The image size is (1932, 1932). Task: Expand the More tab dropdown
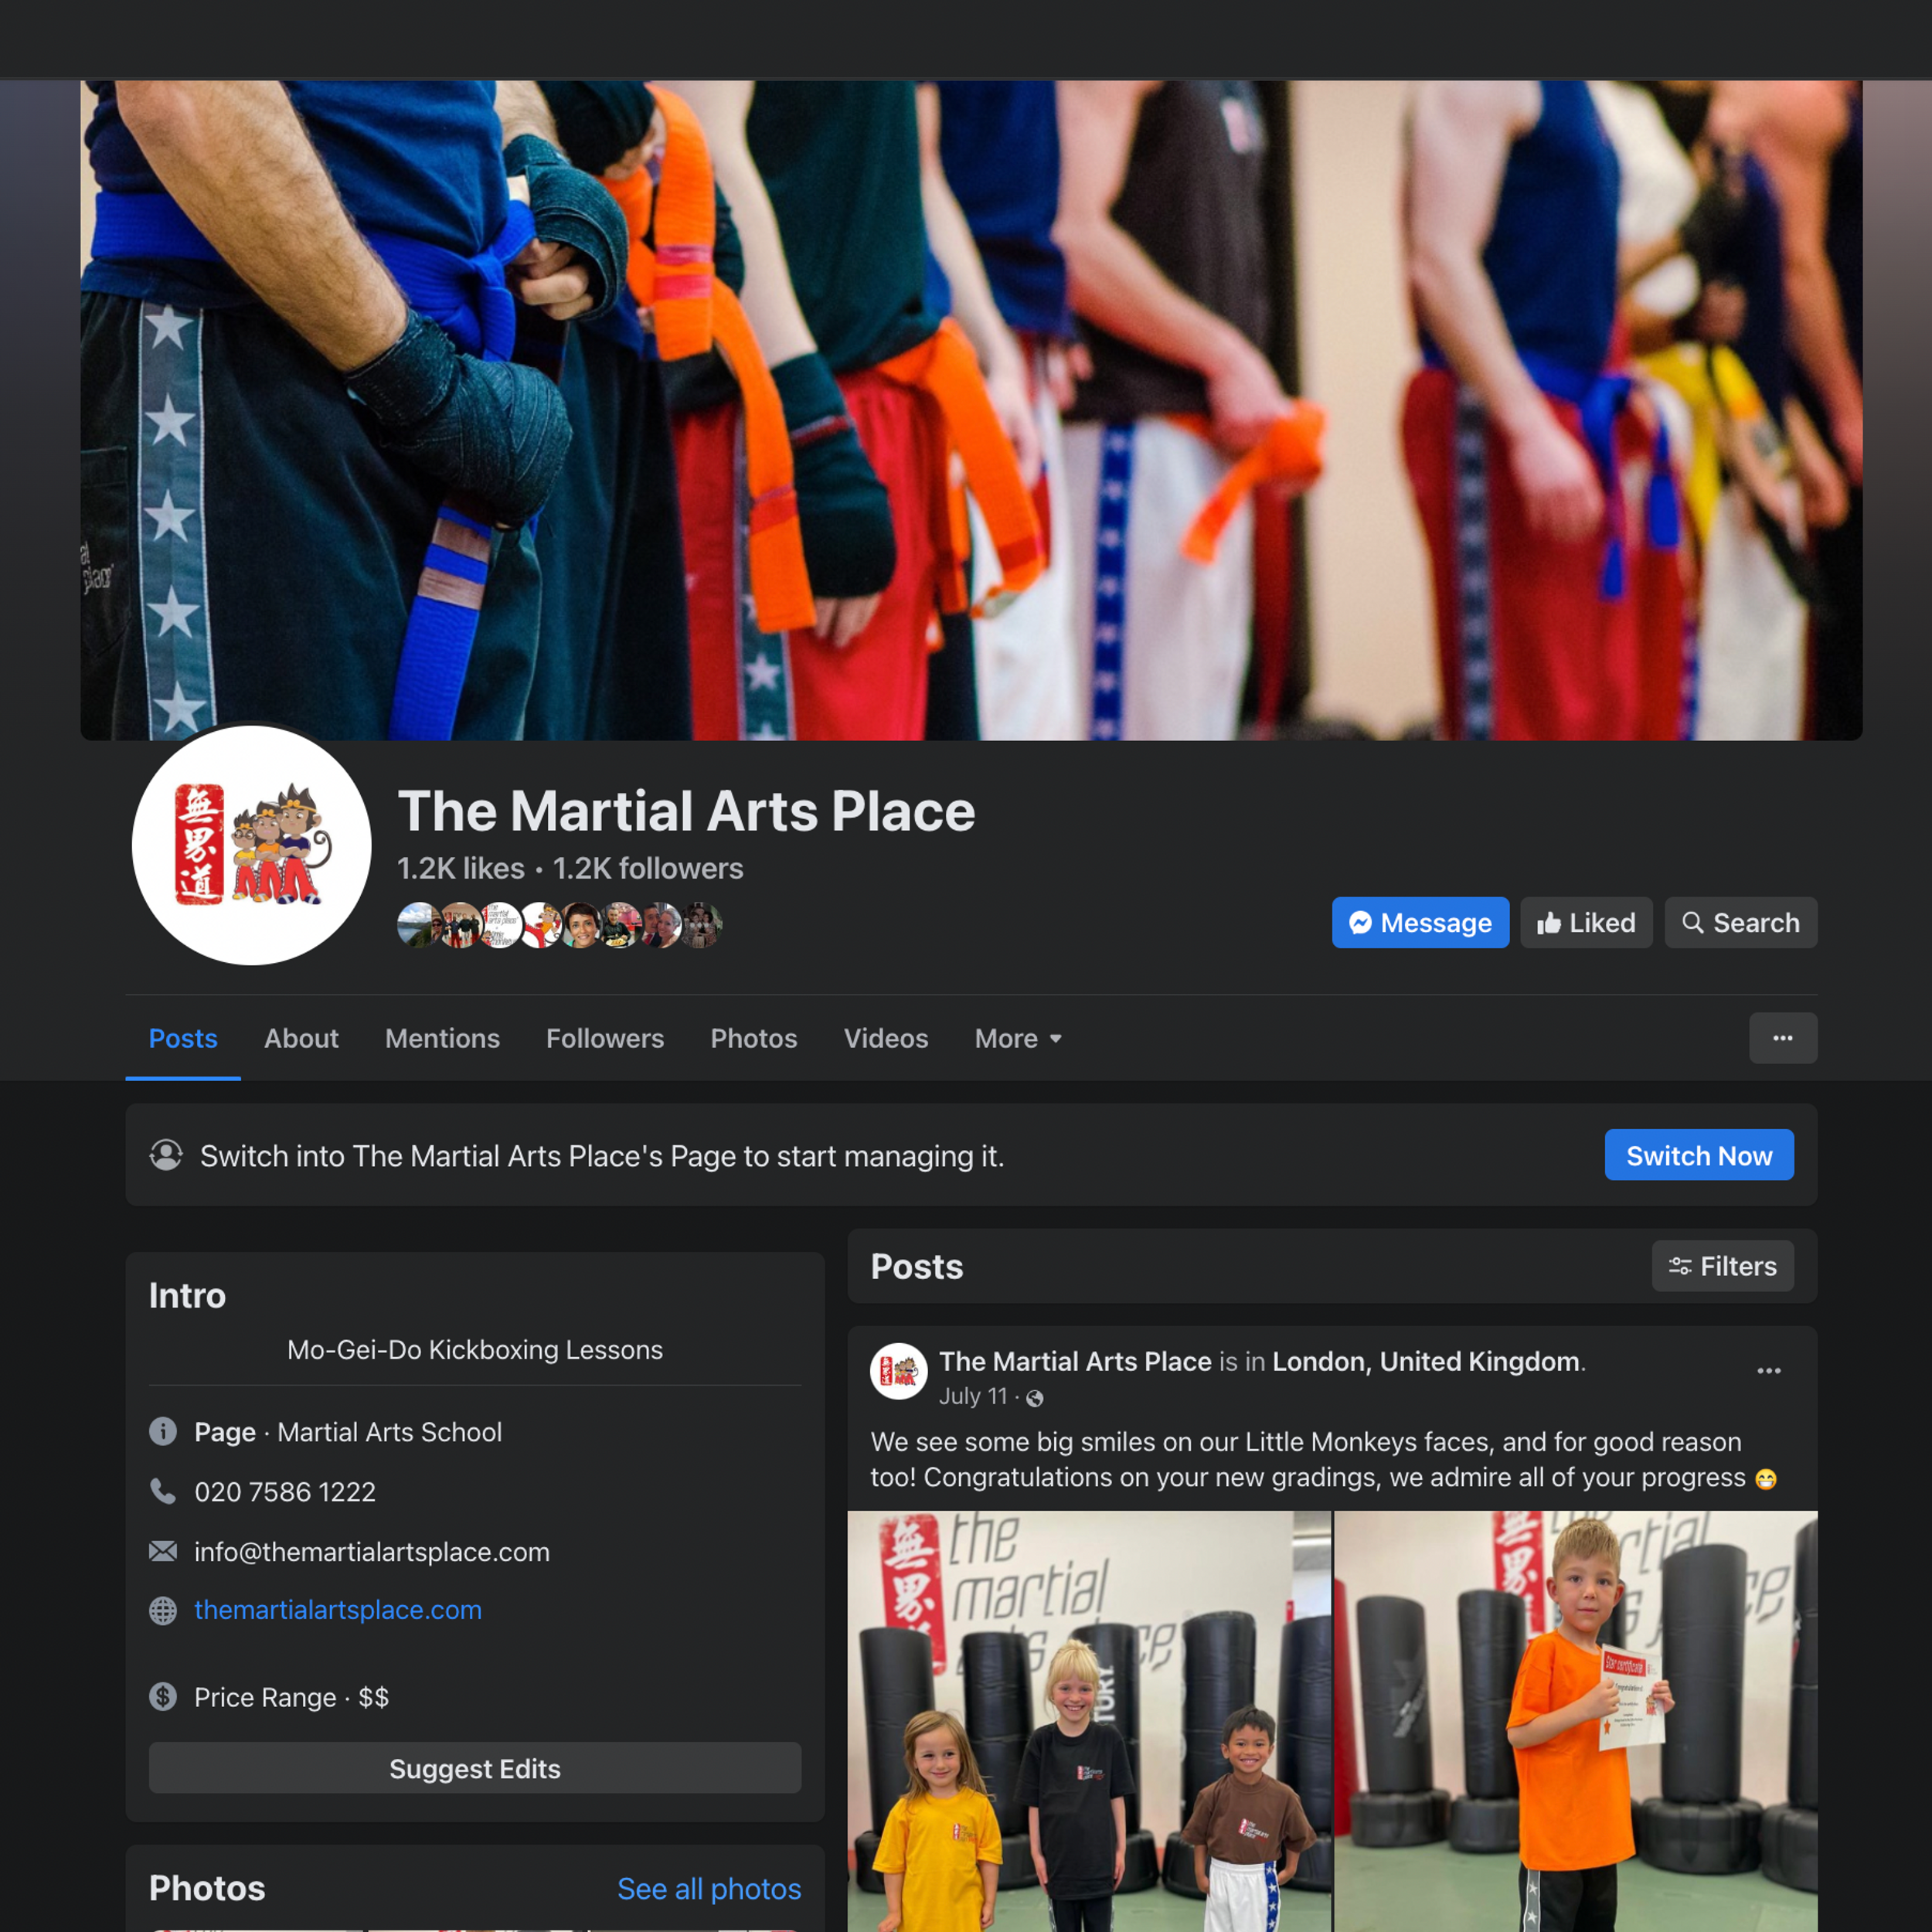pos(1018,1038)
